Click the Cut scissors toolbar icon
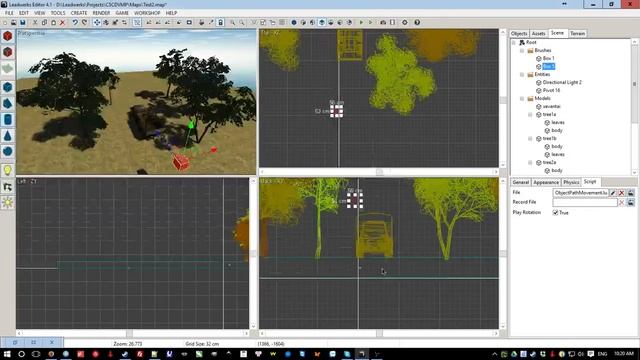Image resolution: width=640 pixels, height=360 pixels. [x=35, y=22]
